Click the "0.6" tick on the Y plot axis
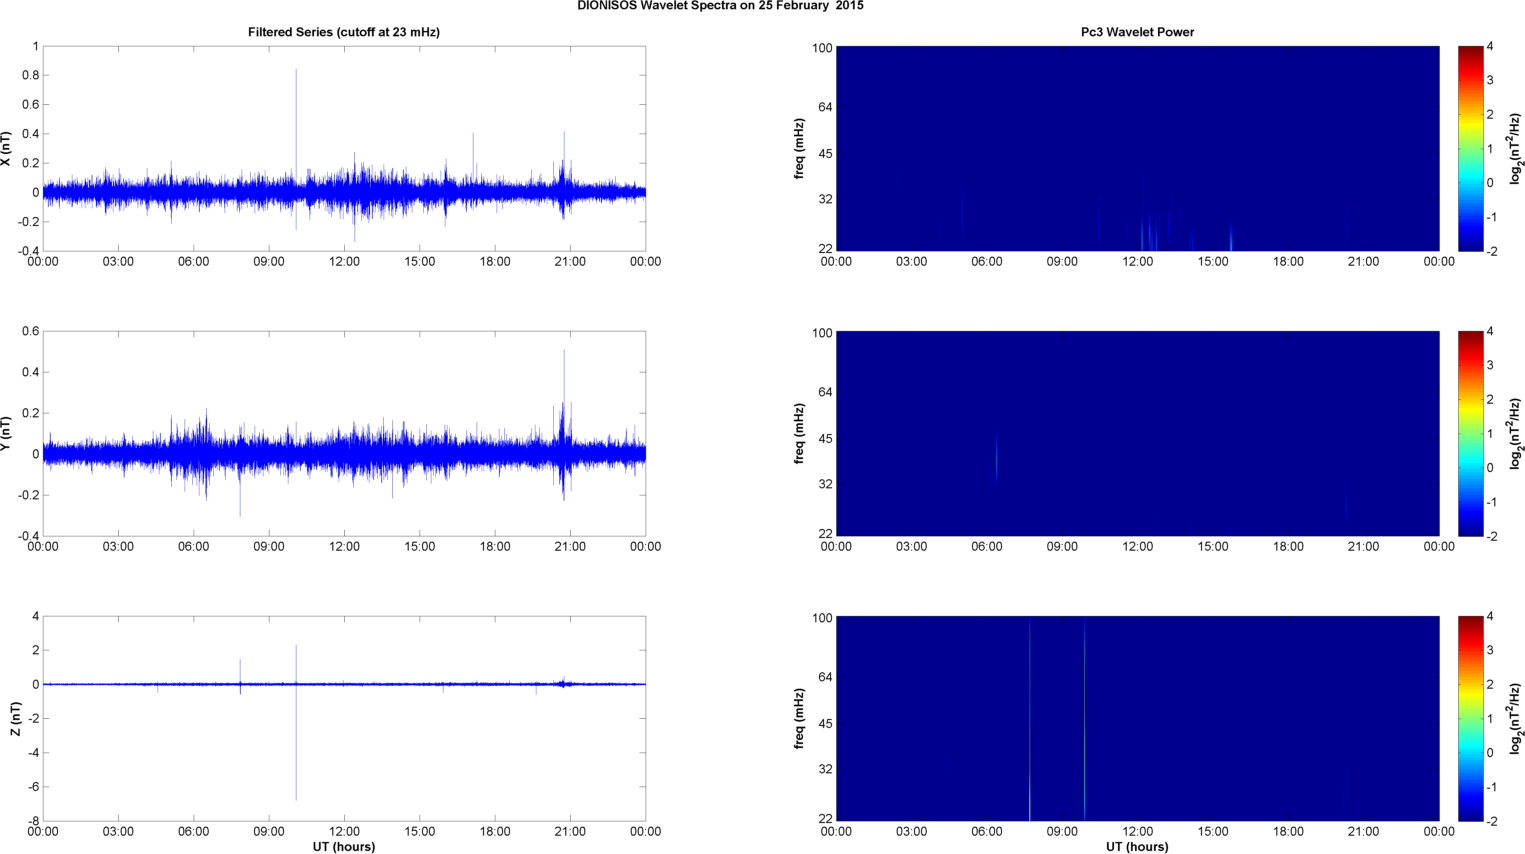 [x=30, y=332]
